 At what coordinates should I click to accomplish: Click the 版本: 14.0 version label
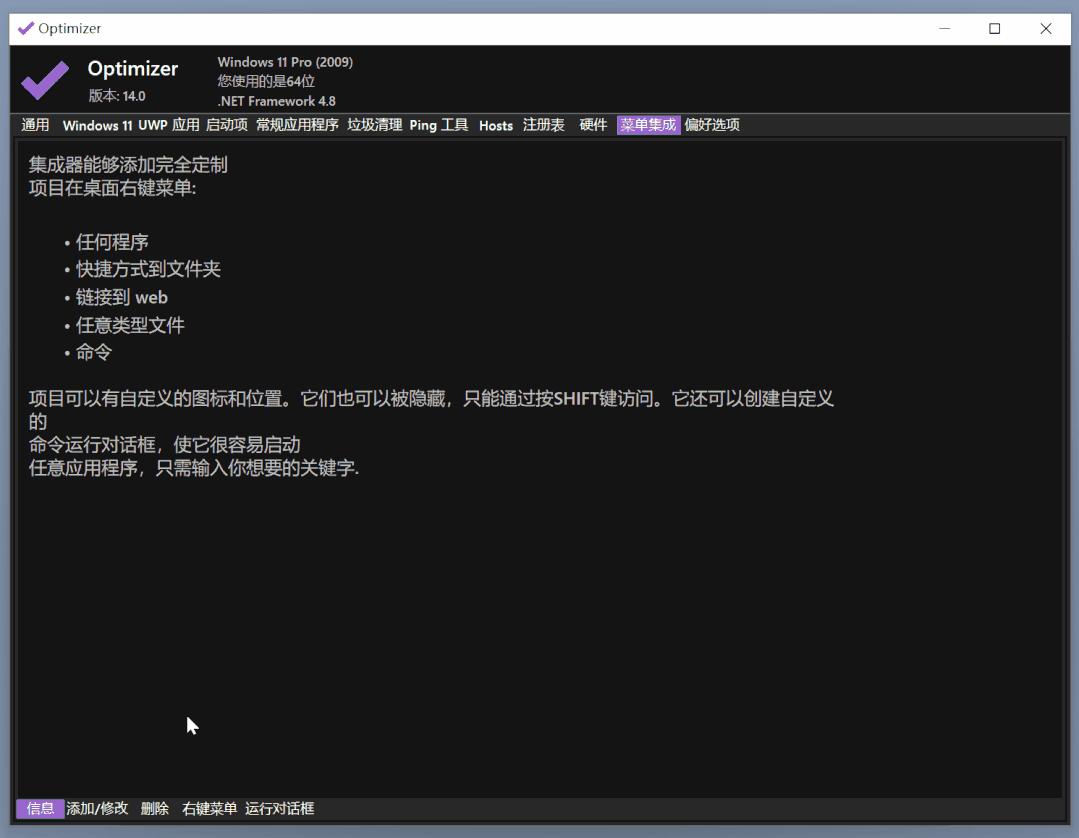pos(117,96)
